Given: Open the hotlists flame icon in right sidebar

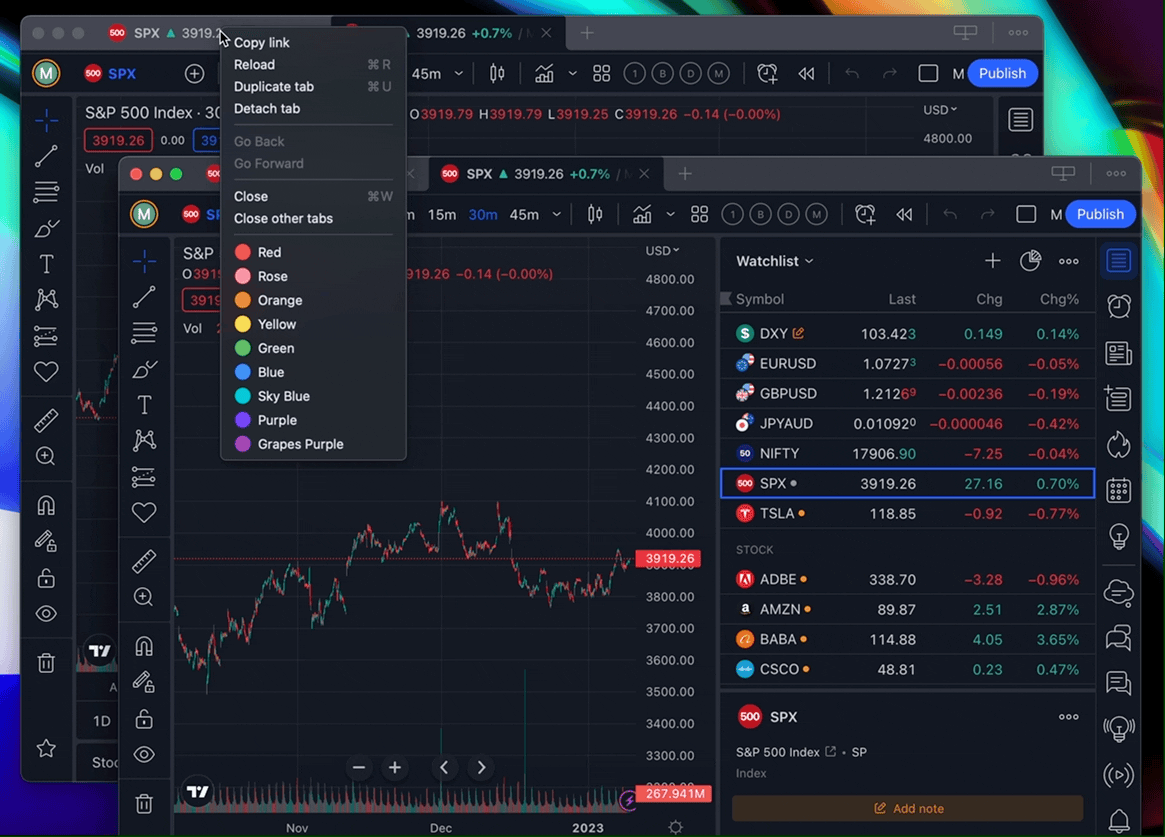Looking at the screenshot, I should click(1118, 445).
